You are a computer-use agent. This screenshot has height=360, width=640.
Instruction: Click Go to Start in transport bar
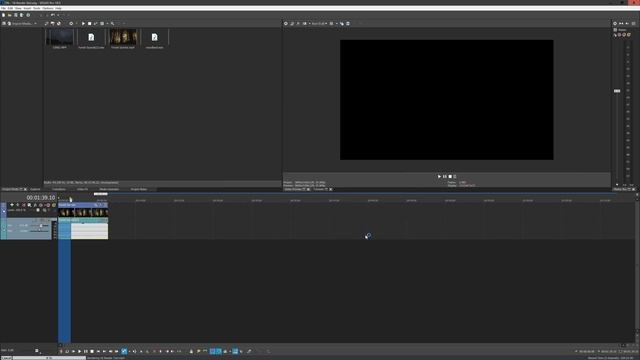(x=98, y=351)
